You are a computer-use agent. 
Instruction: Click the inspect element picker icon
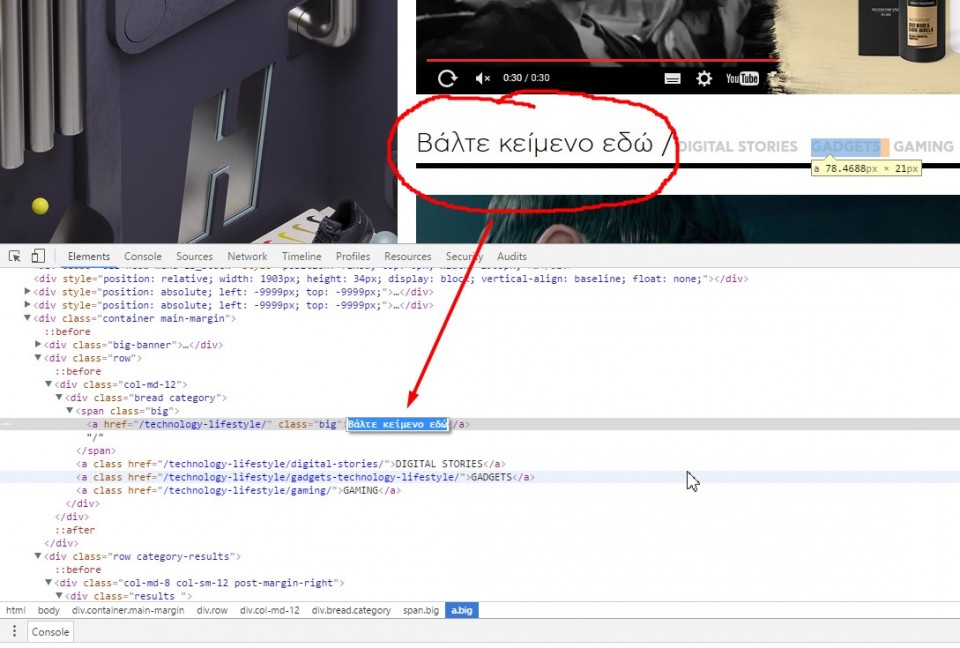coord(15,256)
